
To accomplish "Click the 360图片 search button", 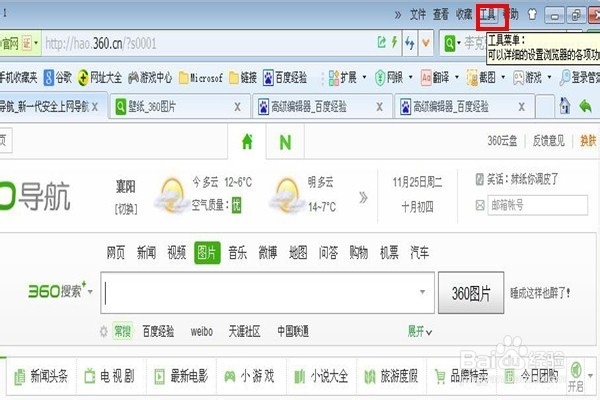I will (x=471, y=293).
